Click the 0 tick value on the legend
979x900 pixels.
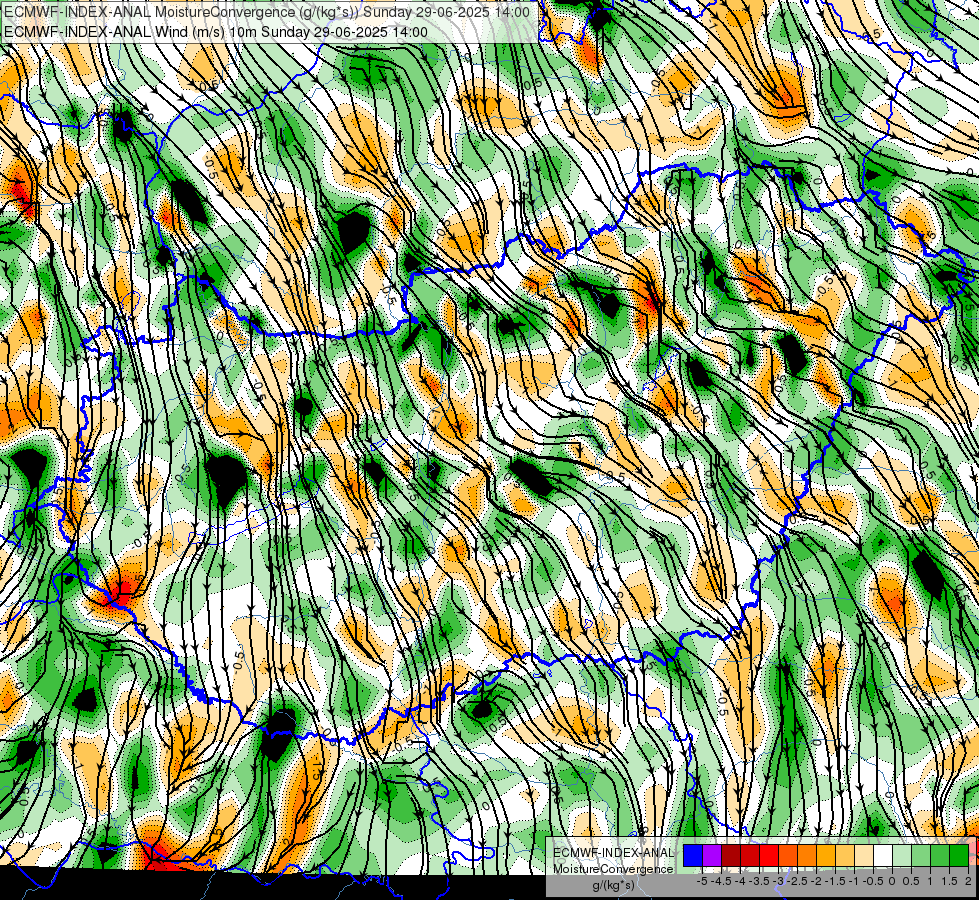[892, 881]
